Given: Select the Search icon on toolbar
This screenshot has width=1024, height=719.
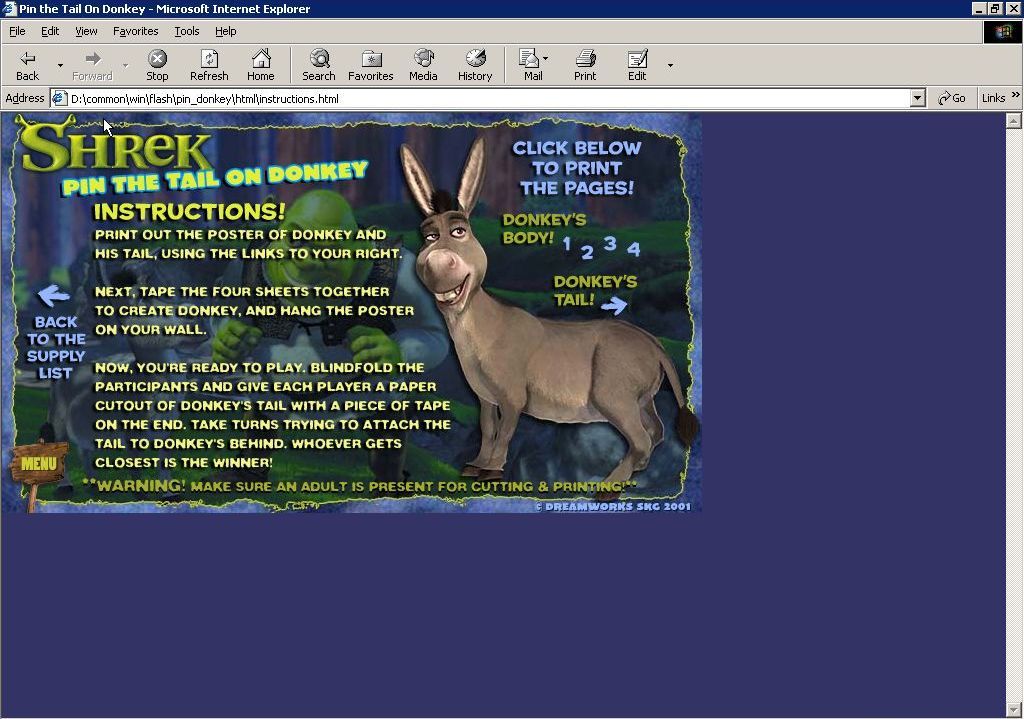Looking at the screenshot, I should [x=318, y=63].
